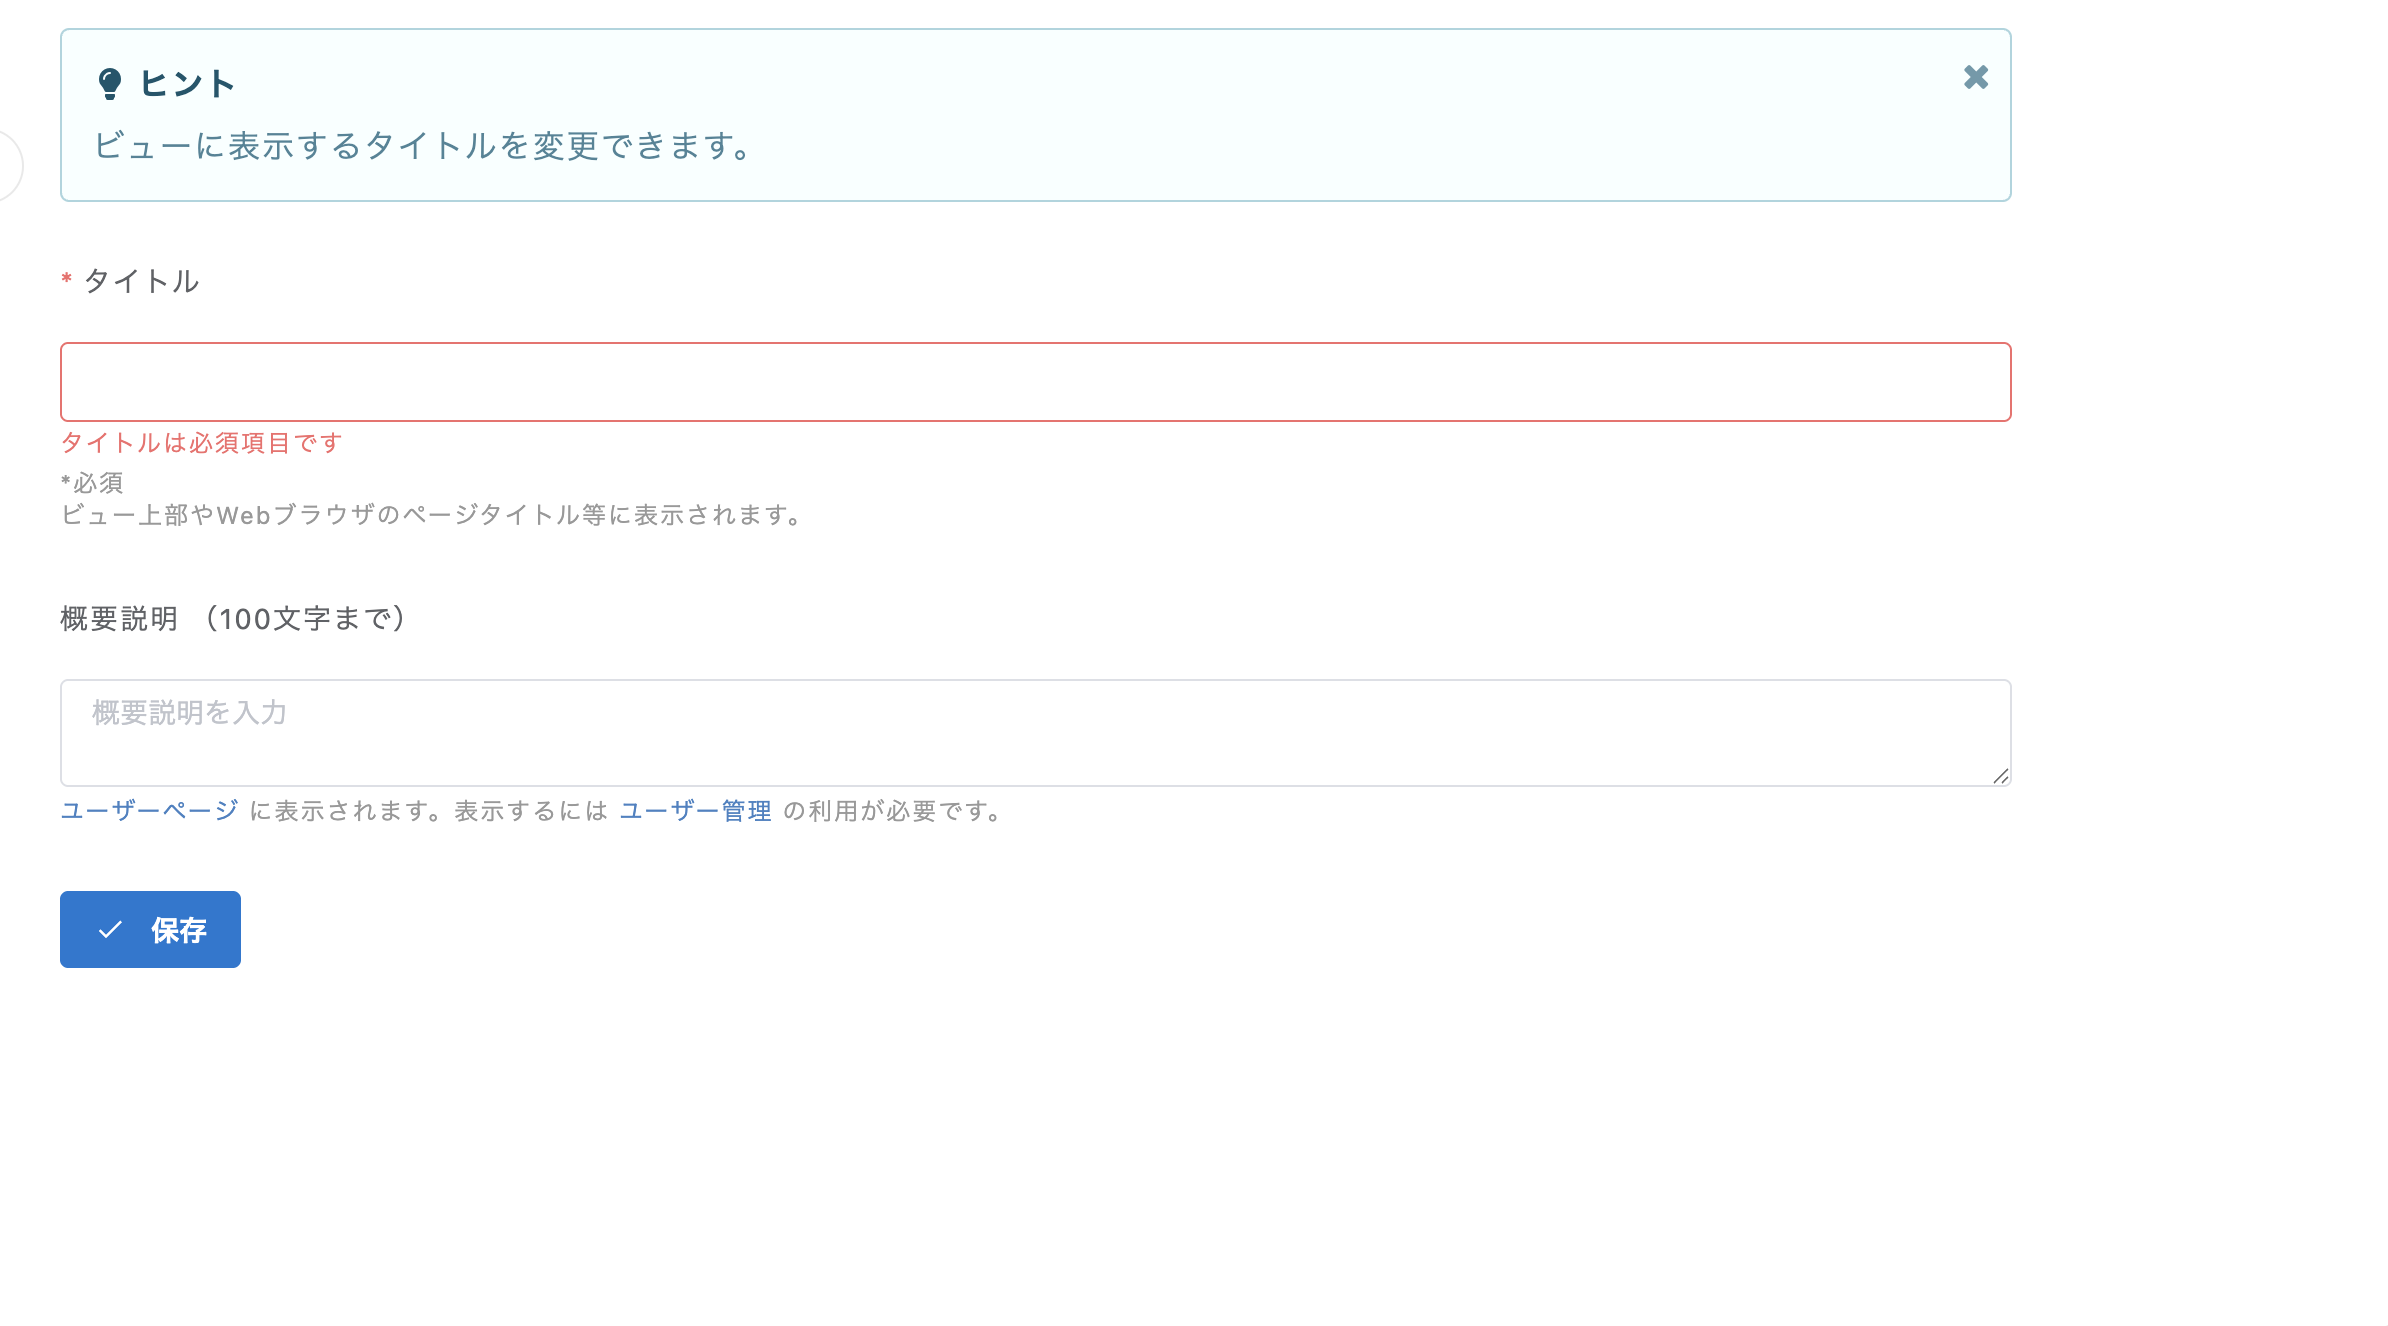The width and height of the screenshot is (2388, 1326).
Task: Click the ヒント heading text
Action: pos(187,84)
